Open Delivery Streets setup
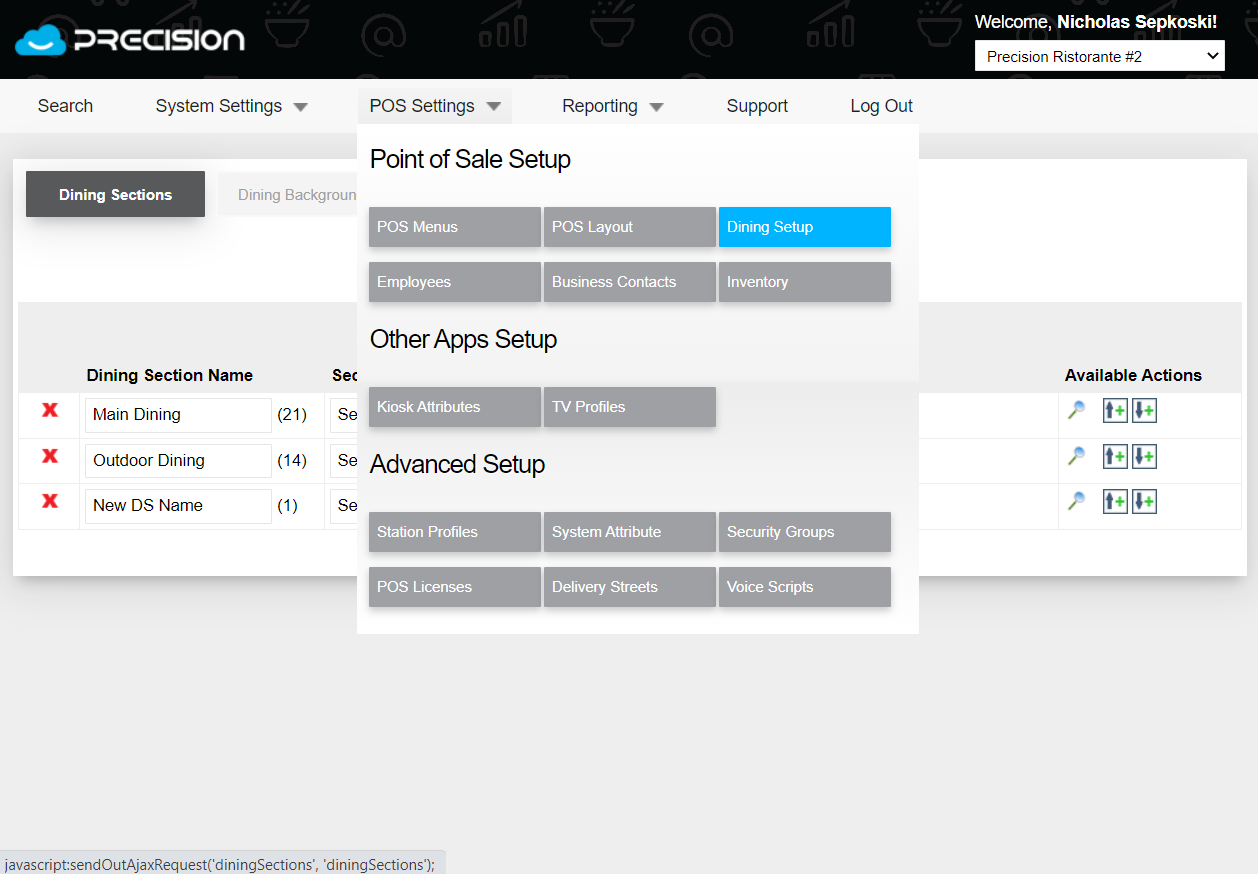This screenshot has height=874, width=1258. 630,587
